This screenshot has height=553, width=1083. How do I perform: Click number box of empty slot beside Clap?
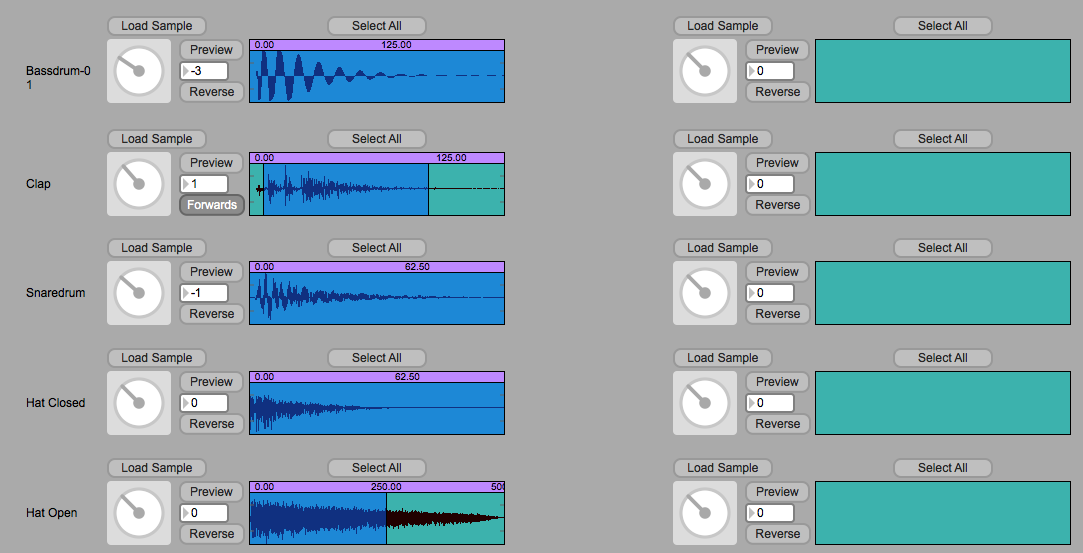click(x=770, y=184)
